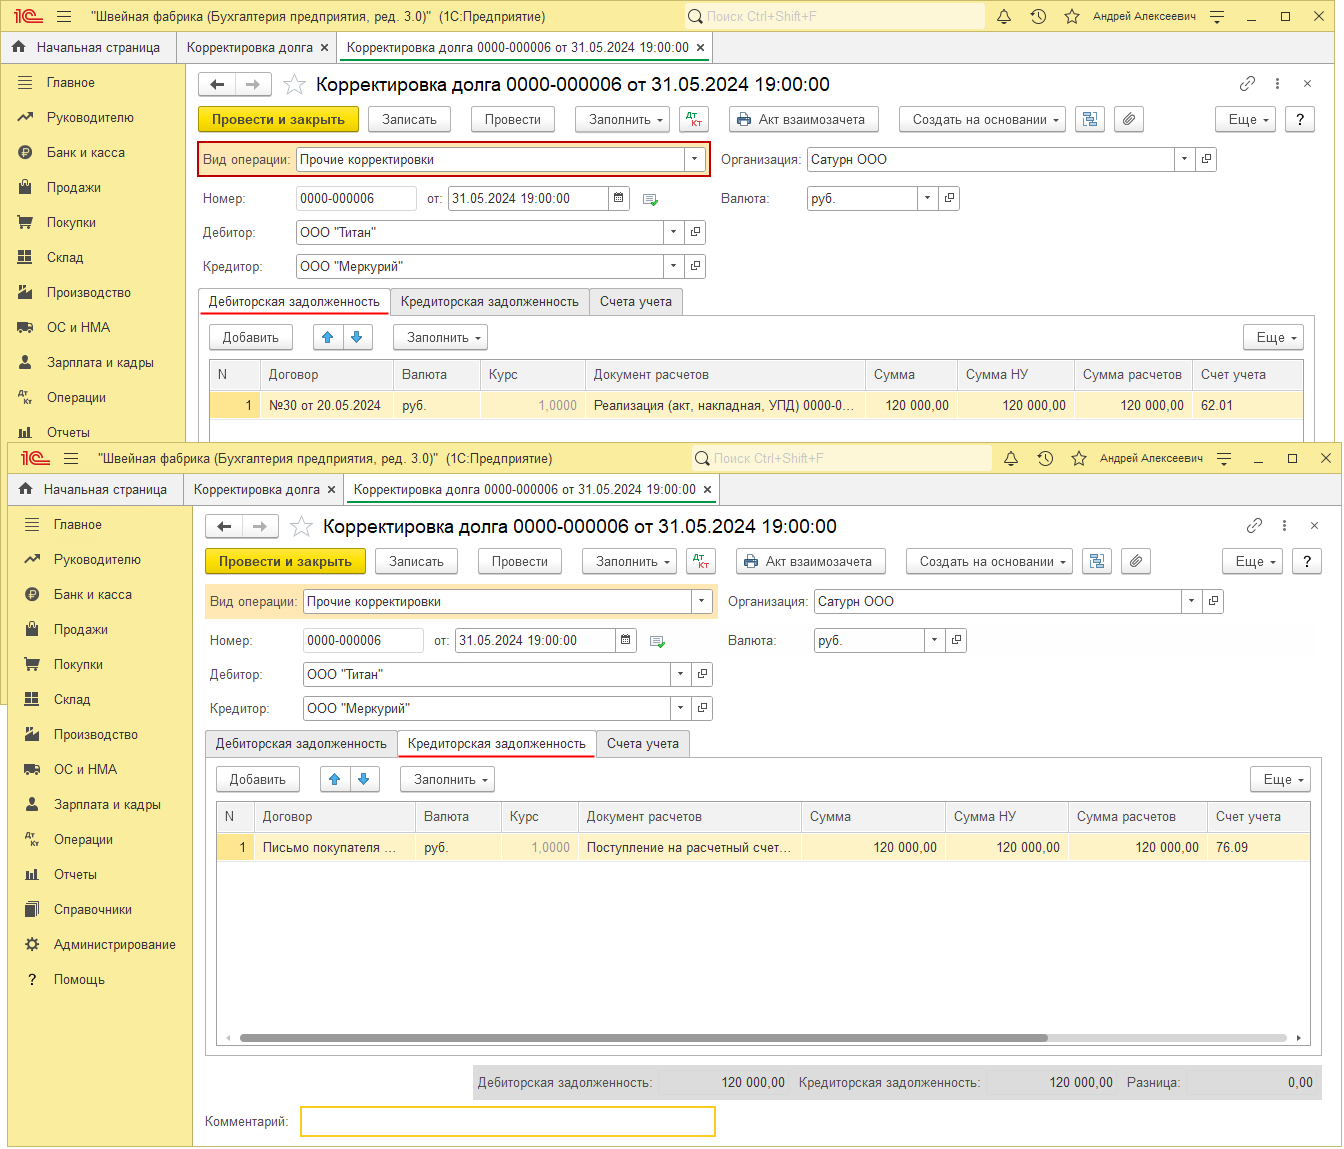The height and width of the screenshot is (1149, 1344).
Task: Open attached files via paperclip icon in the upper window
Action: (x=1128, y=120)
